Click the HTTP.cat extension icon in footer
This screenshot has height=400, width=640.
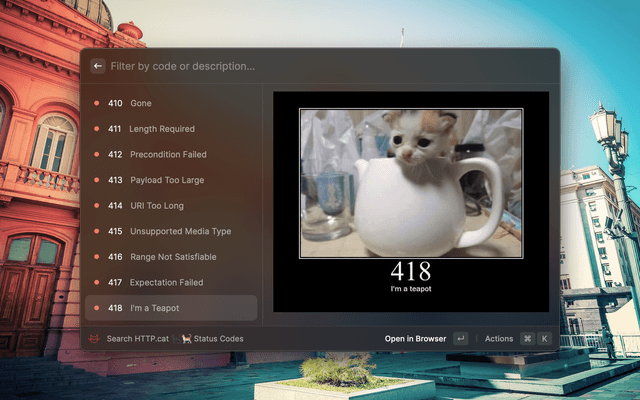(95, 339)
